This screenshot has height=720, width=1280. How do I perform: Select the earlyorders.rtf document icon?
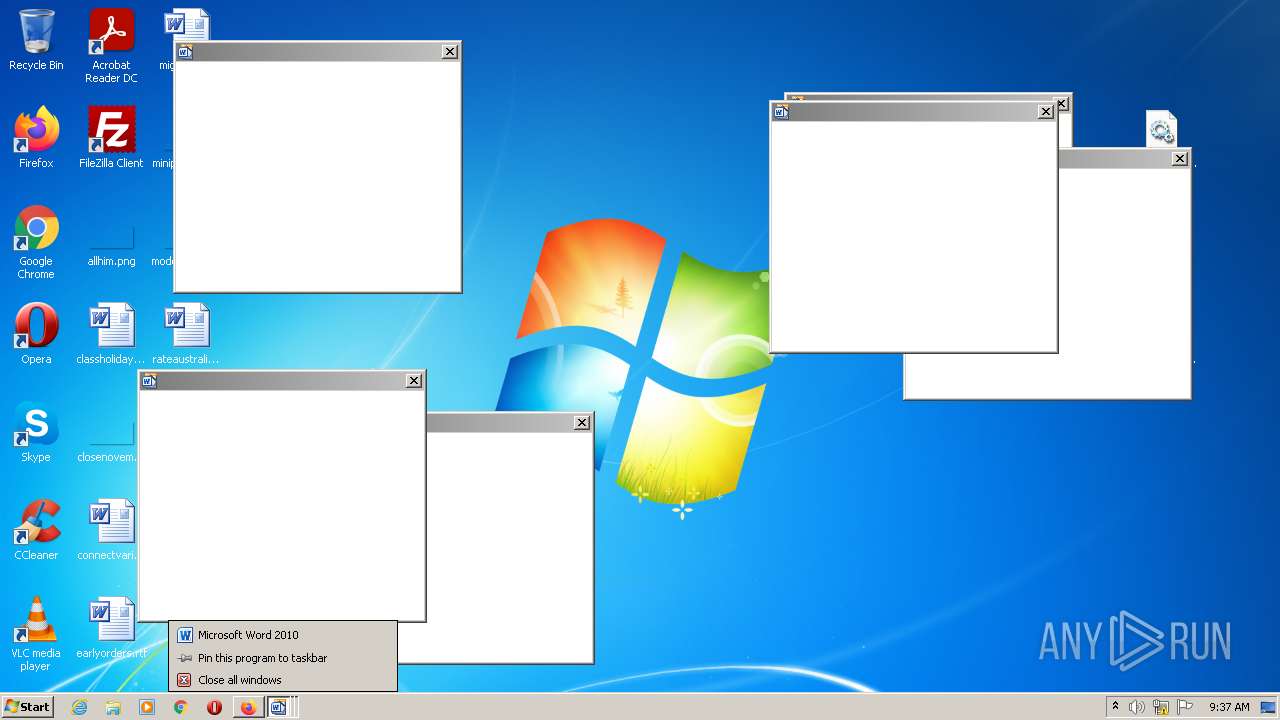[111, 628]
